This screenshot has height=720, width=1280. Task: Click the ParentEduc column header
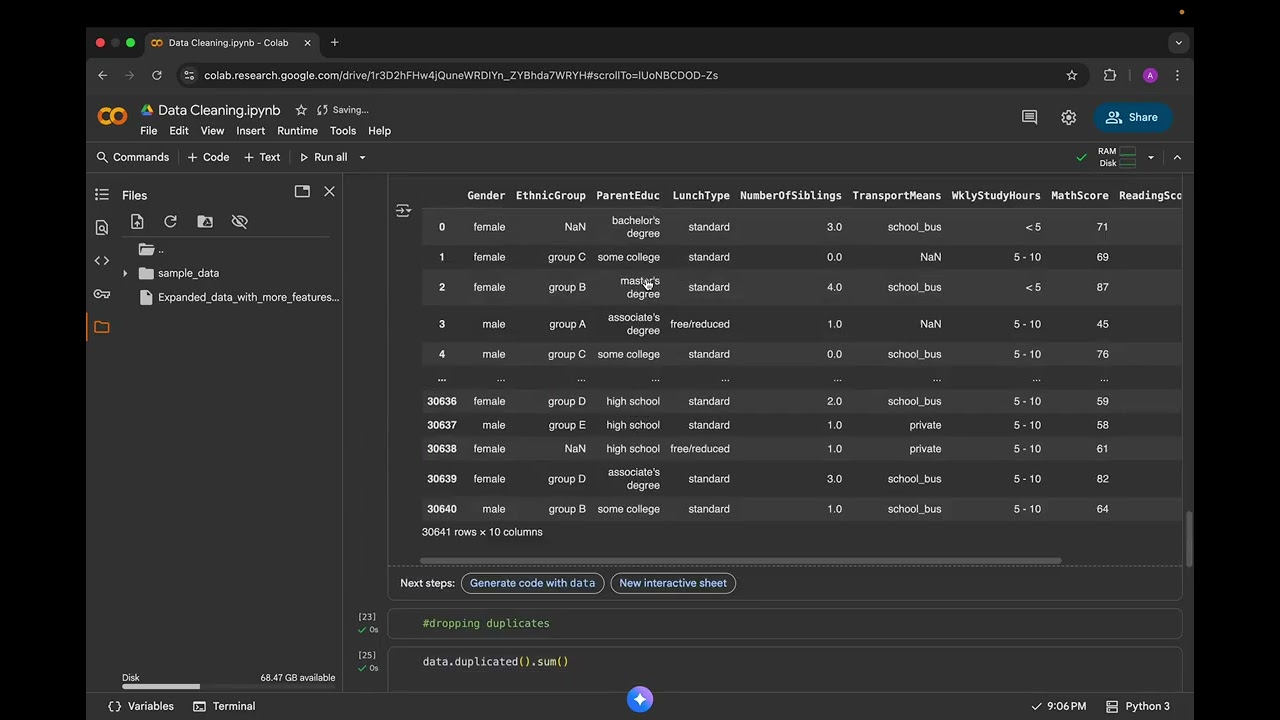pos(628,196)
